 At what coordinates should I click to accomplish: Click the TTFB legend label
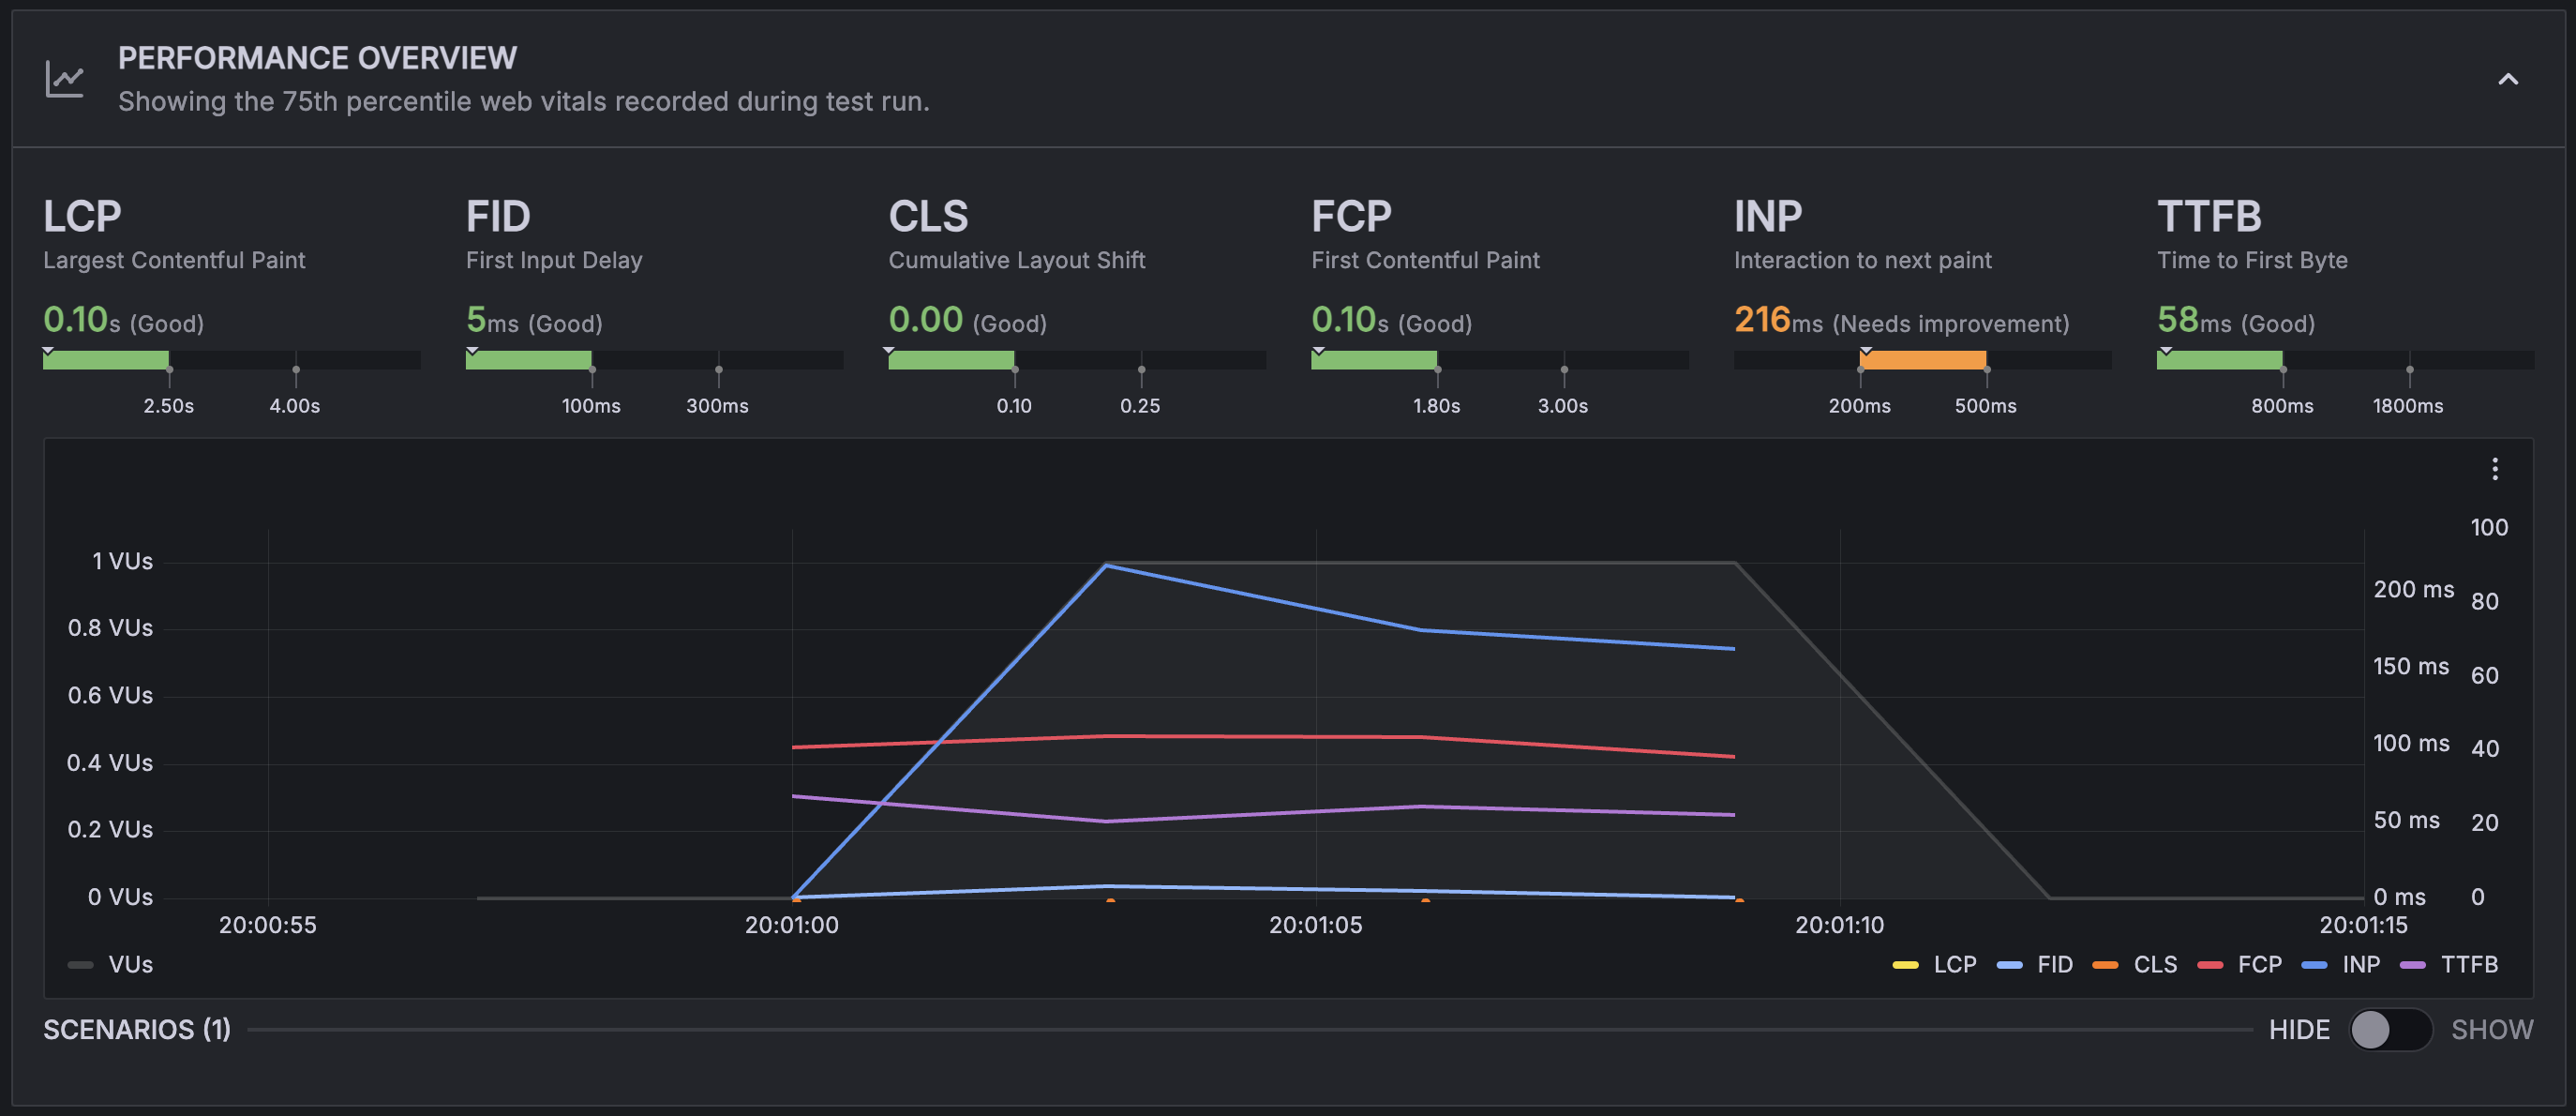(x=2466, y=965)
